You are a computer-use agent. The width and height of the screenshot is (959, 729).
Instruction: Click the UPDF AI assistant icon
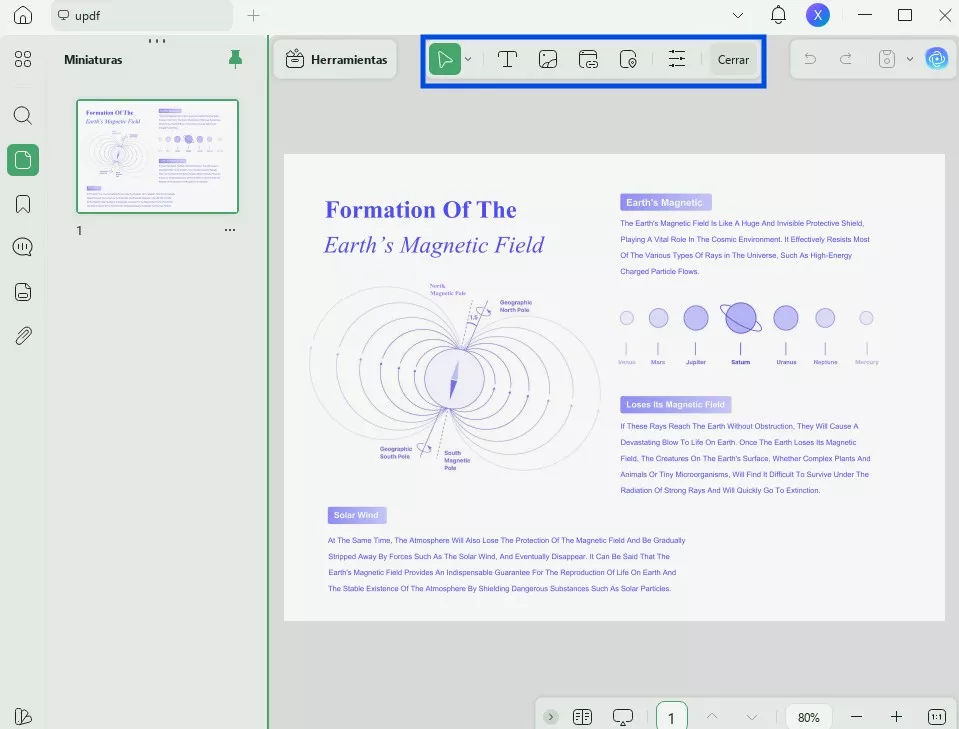tap(937, 59)
